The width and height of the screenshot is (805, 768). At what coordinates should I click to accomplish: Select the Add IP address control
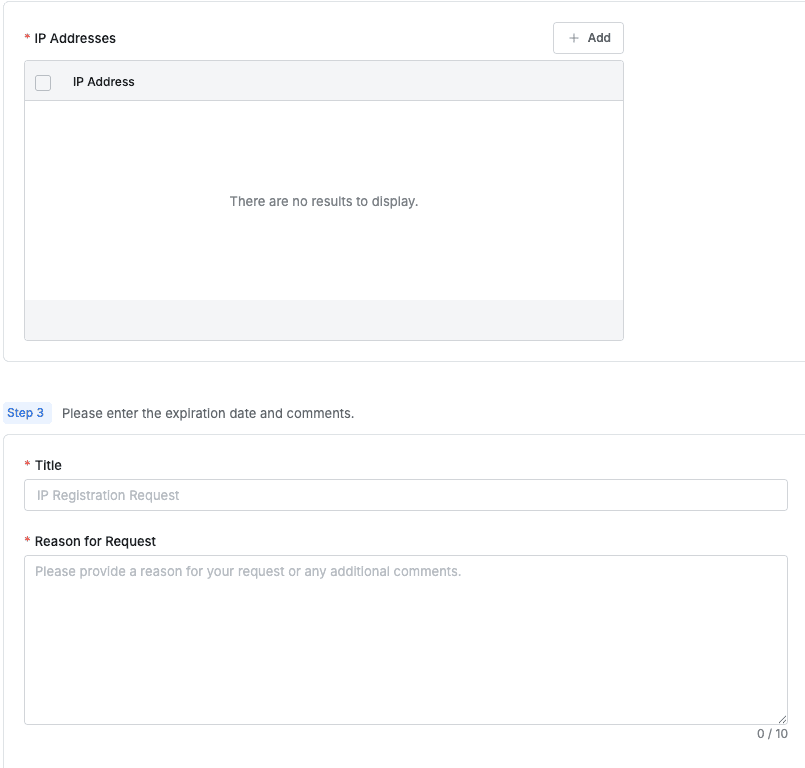click(x=588, y=38)
